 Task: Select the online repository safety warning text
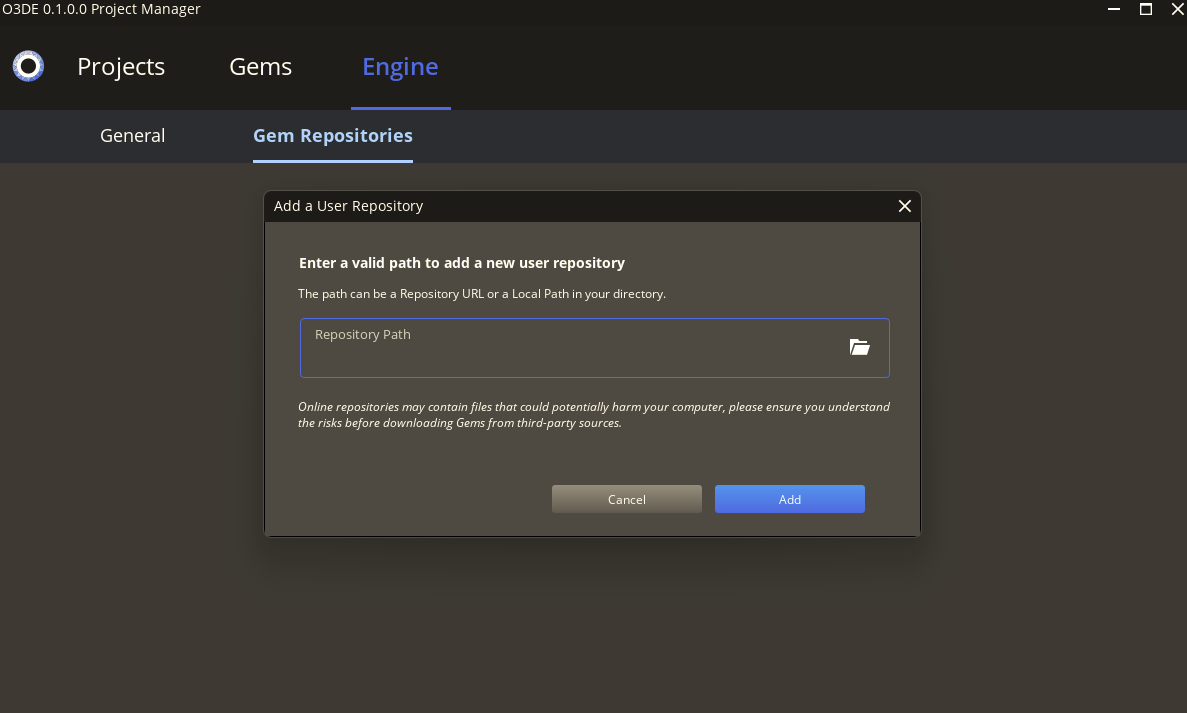593,414
